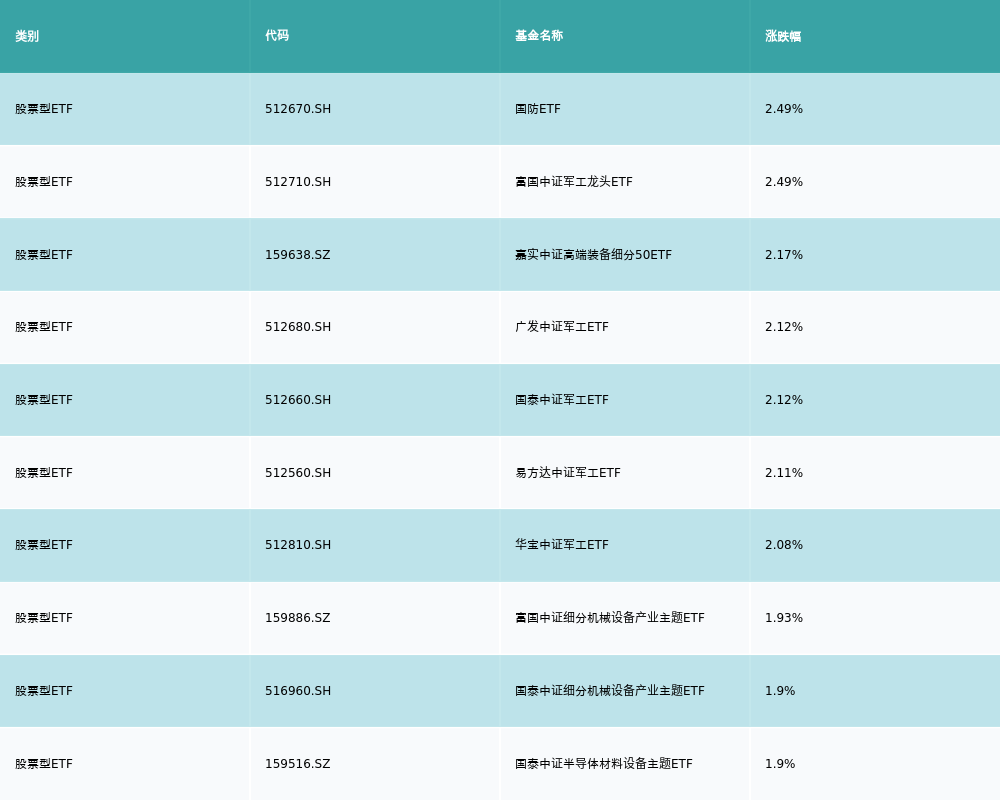Click fund name 国泰中证半导体材料设备主题ETF
This screenshot has height=800, width=1000.
point(604,764)
